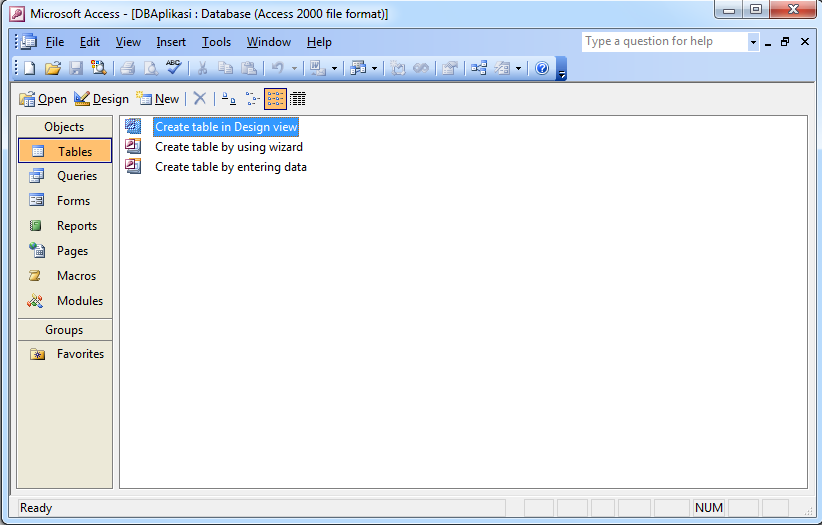Screen dimensions: 822x525
Task: Select Tables in the Objects bar
Action: [x=65, y=151]
